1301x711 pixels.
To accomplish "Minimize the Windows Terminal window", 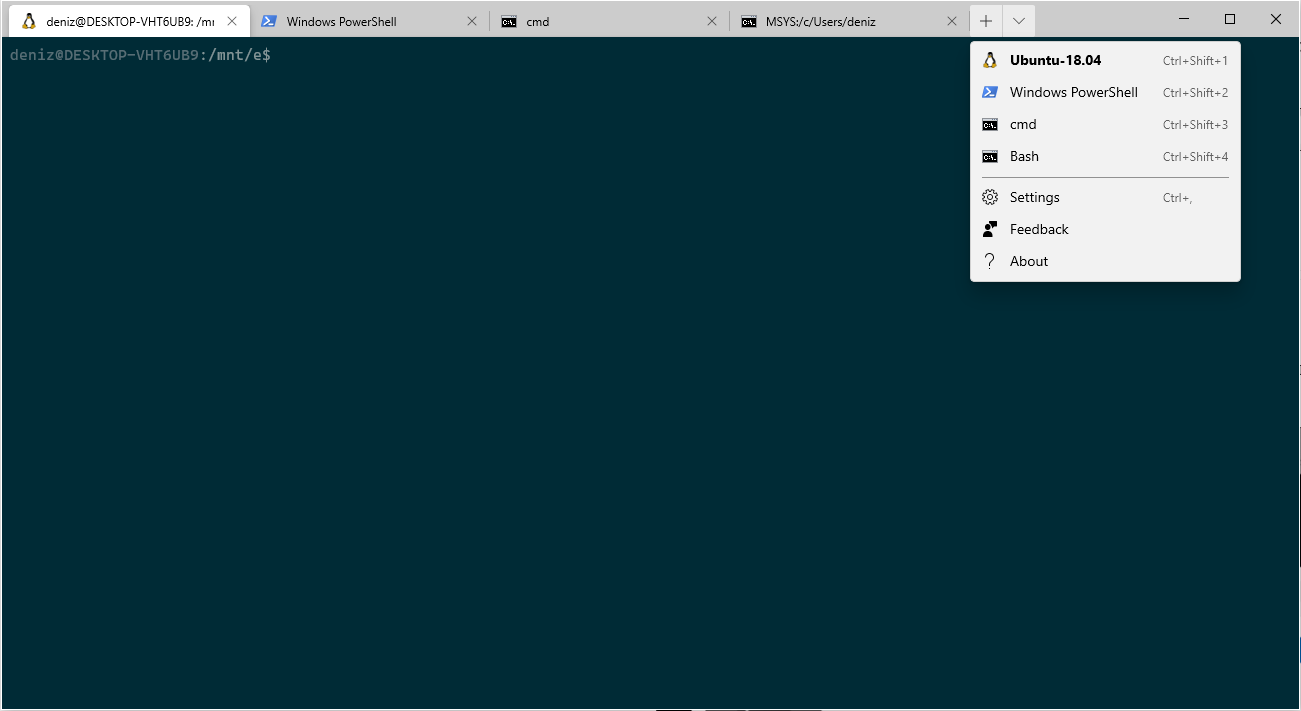I will point(1184,19).
